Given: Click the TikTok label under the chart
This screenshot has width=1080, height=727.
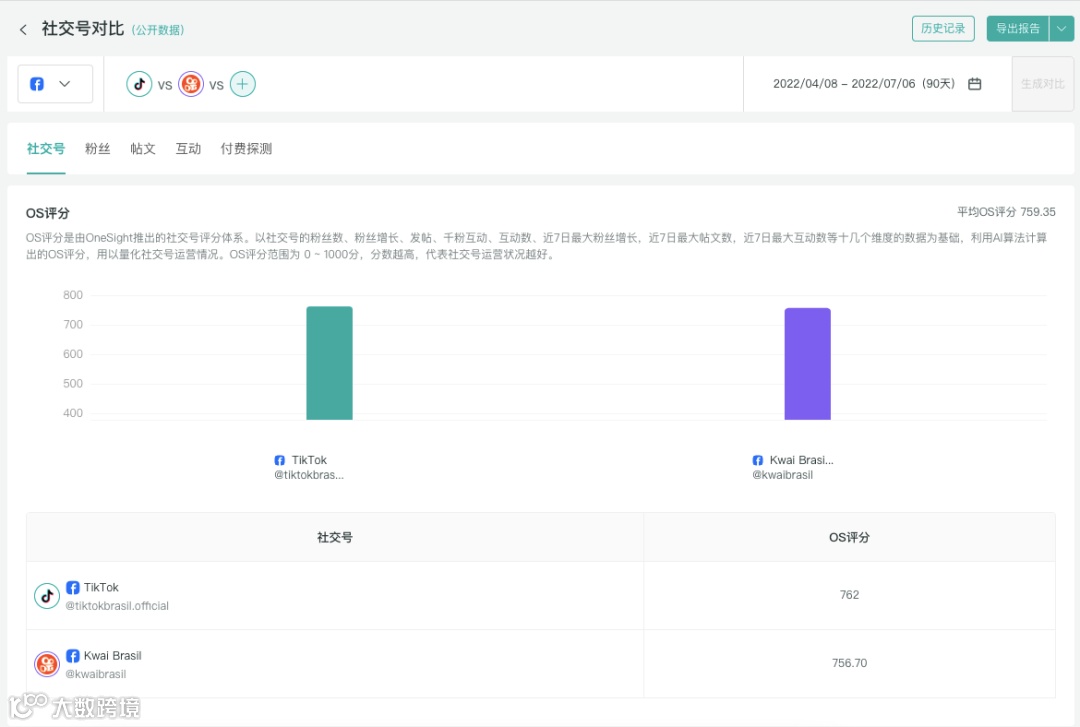Looking at the screenshot, I should click(309, 460).
